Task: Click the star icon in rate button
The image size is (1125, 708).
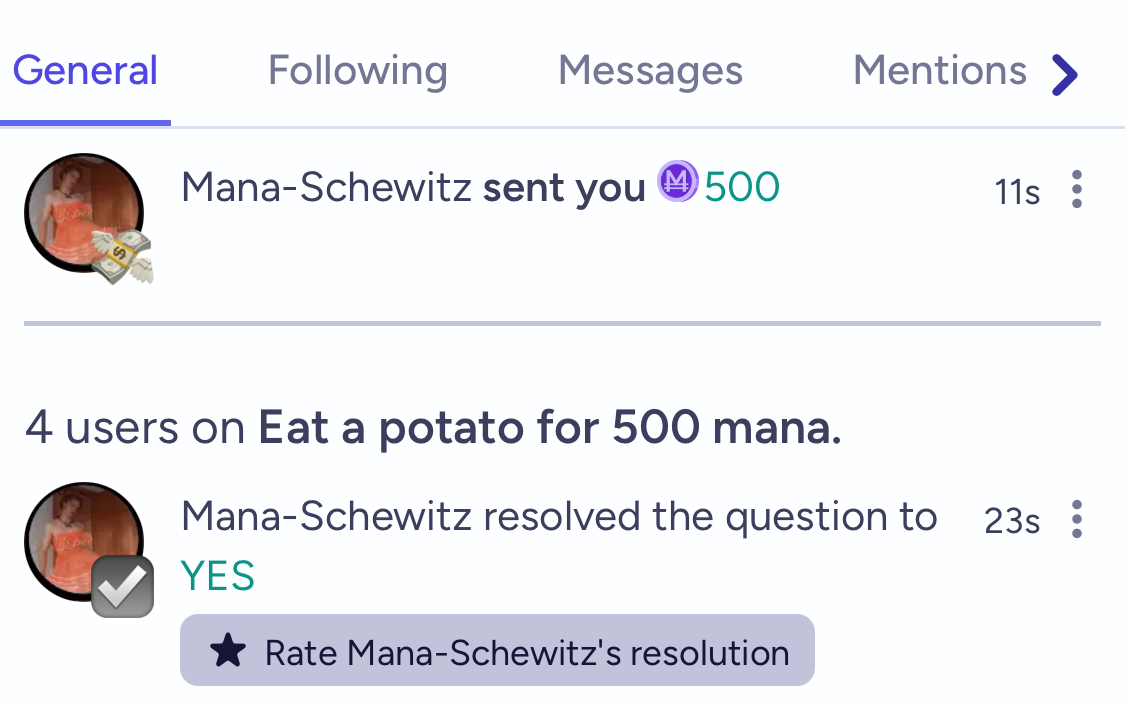Action: 227,651
